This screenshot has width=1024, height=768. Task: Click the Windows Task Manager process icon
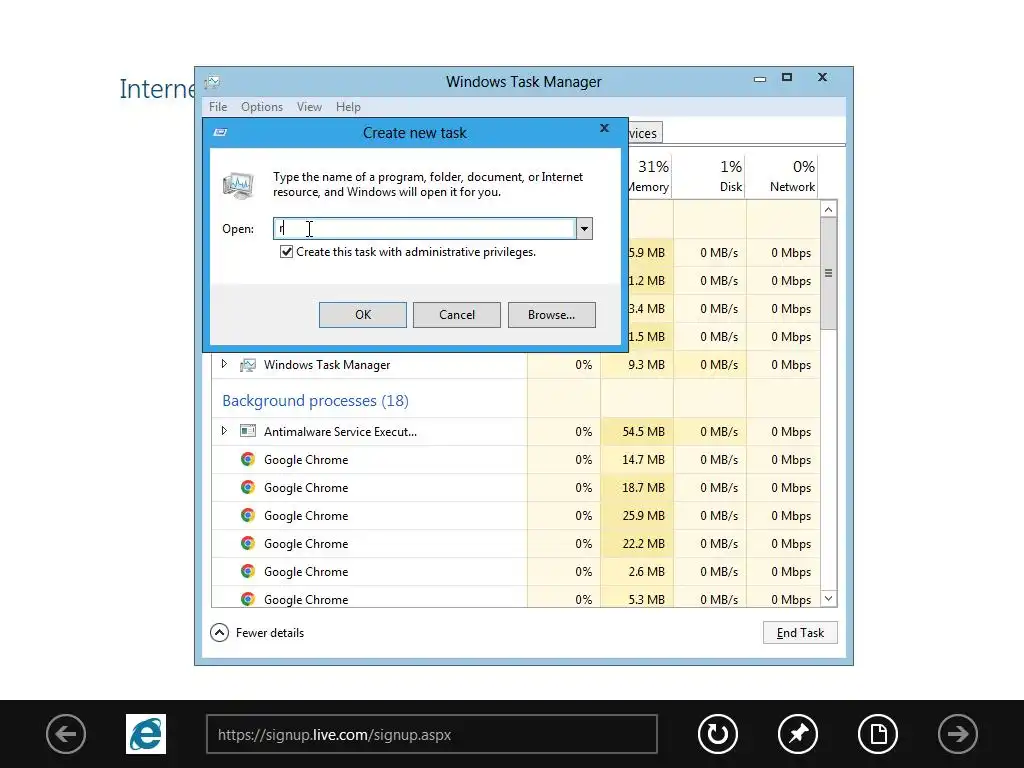[248, 365]
